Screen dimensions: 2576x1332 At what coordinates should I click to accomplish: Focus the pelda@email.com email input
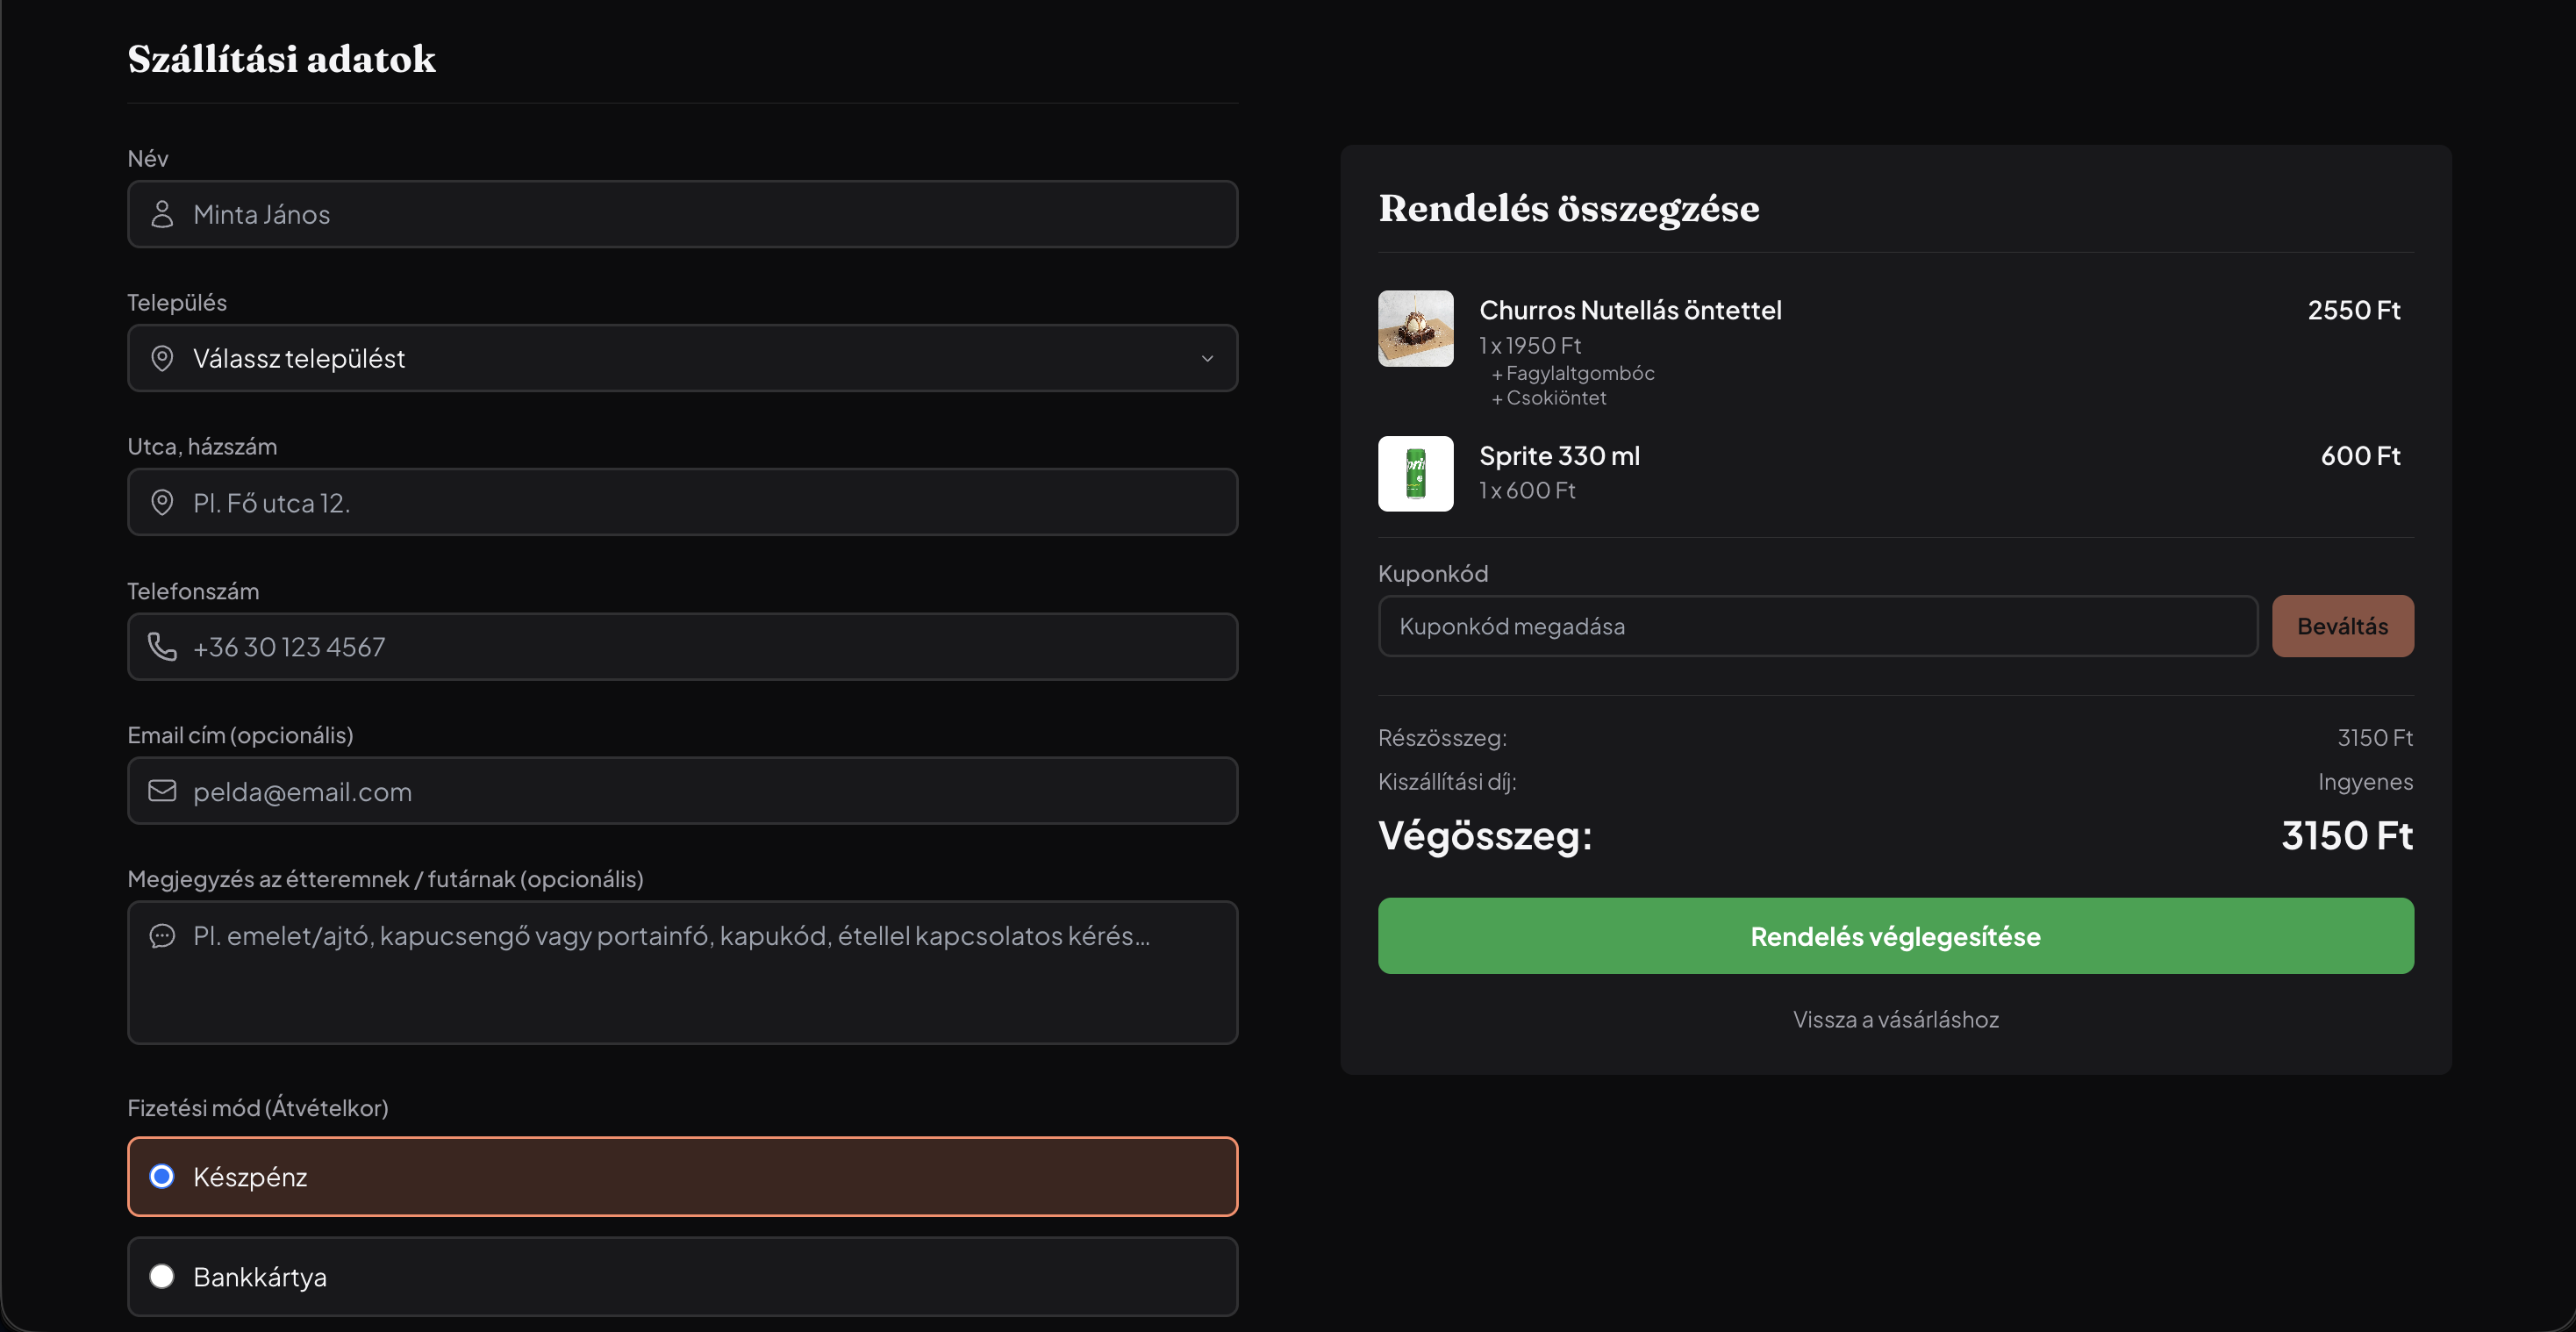pos(683,791)
